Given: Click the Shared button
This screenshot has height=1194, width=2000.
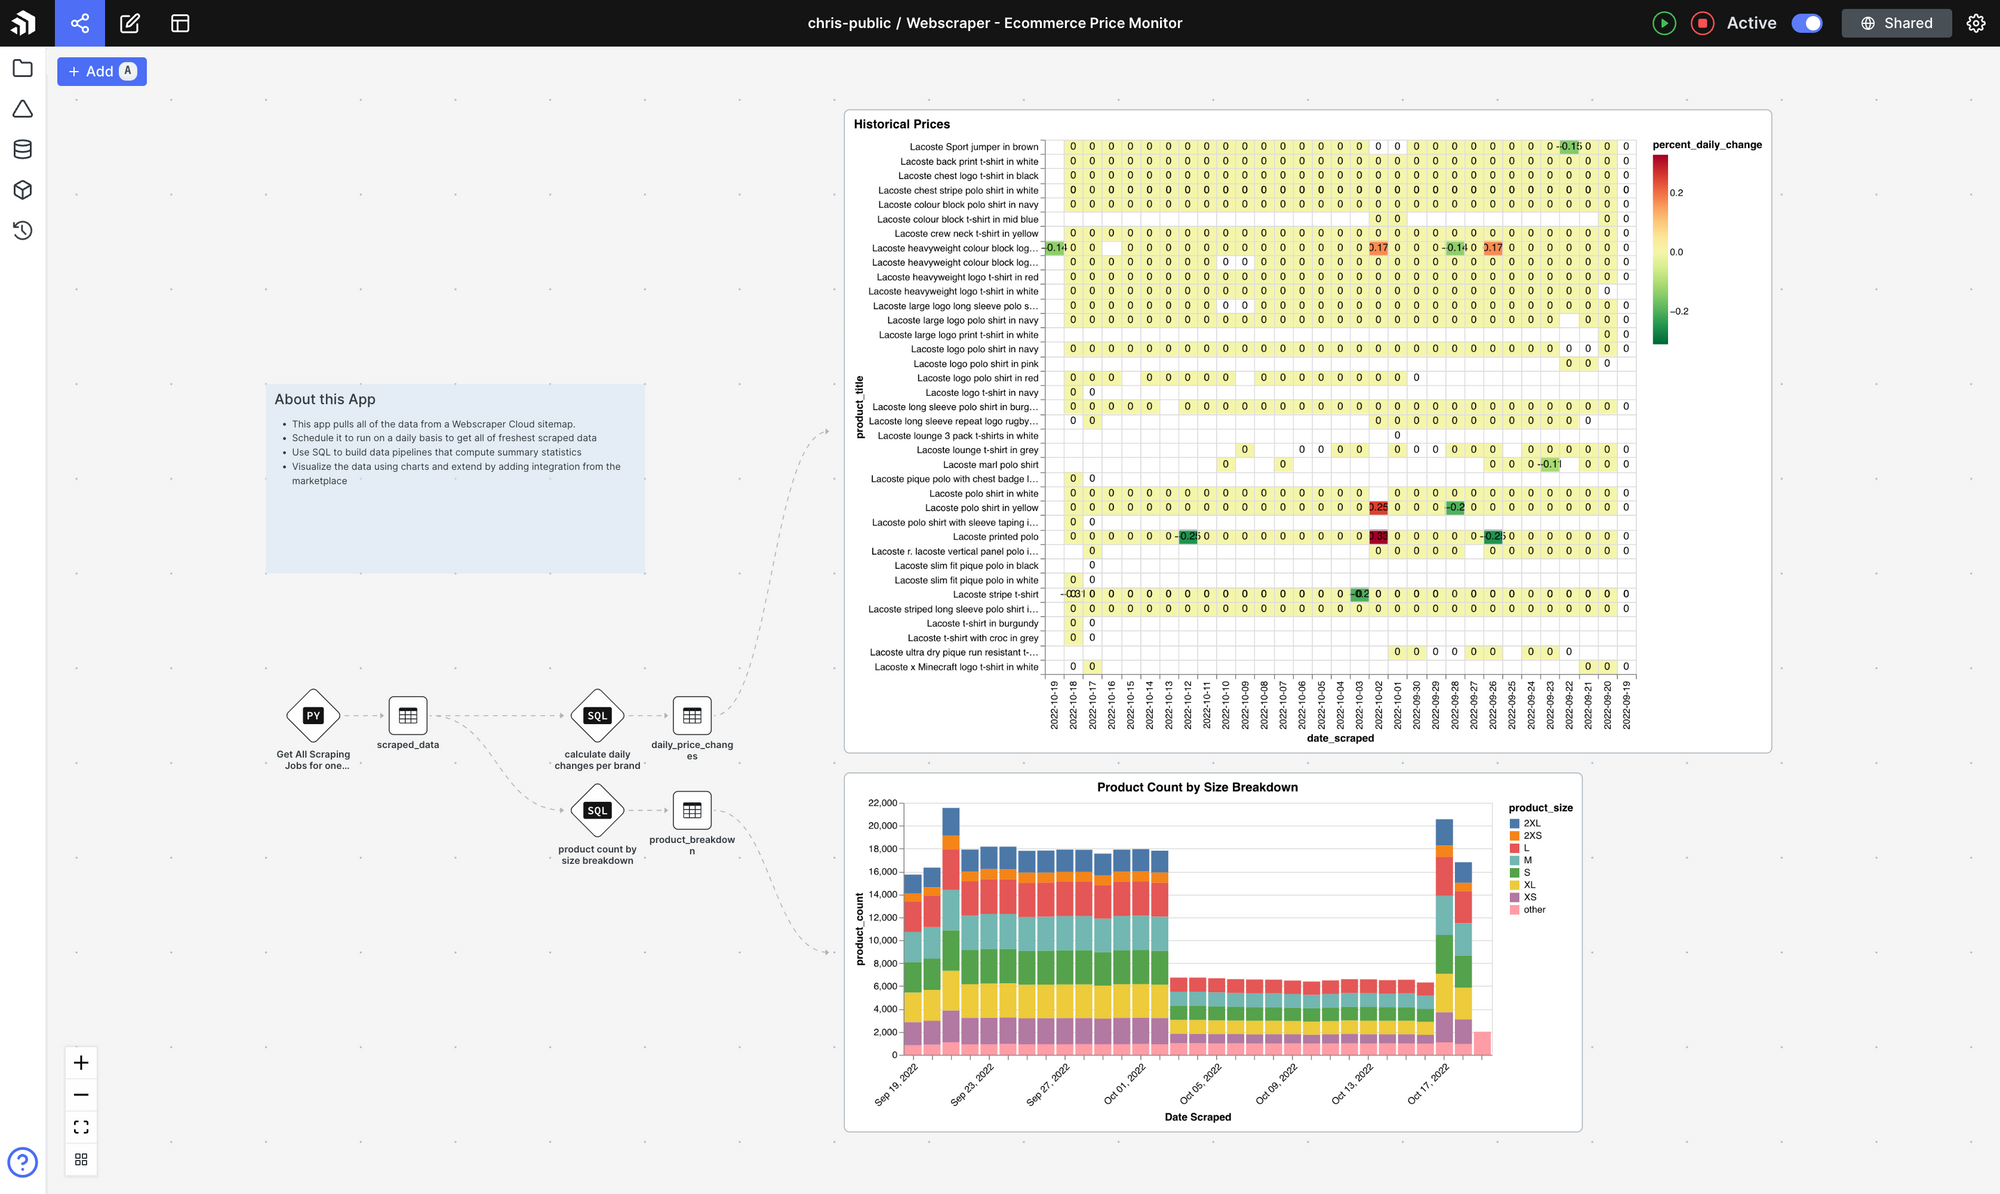Looking at the screenshot, I should pyautogui.click(x=1896, y=23).
